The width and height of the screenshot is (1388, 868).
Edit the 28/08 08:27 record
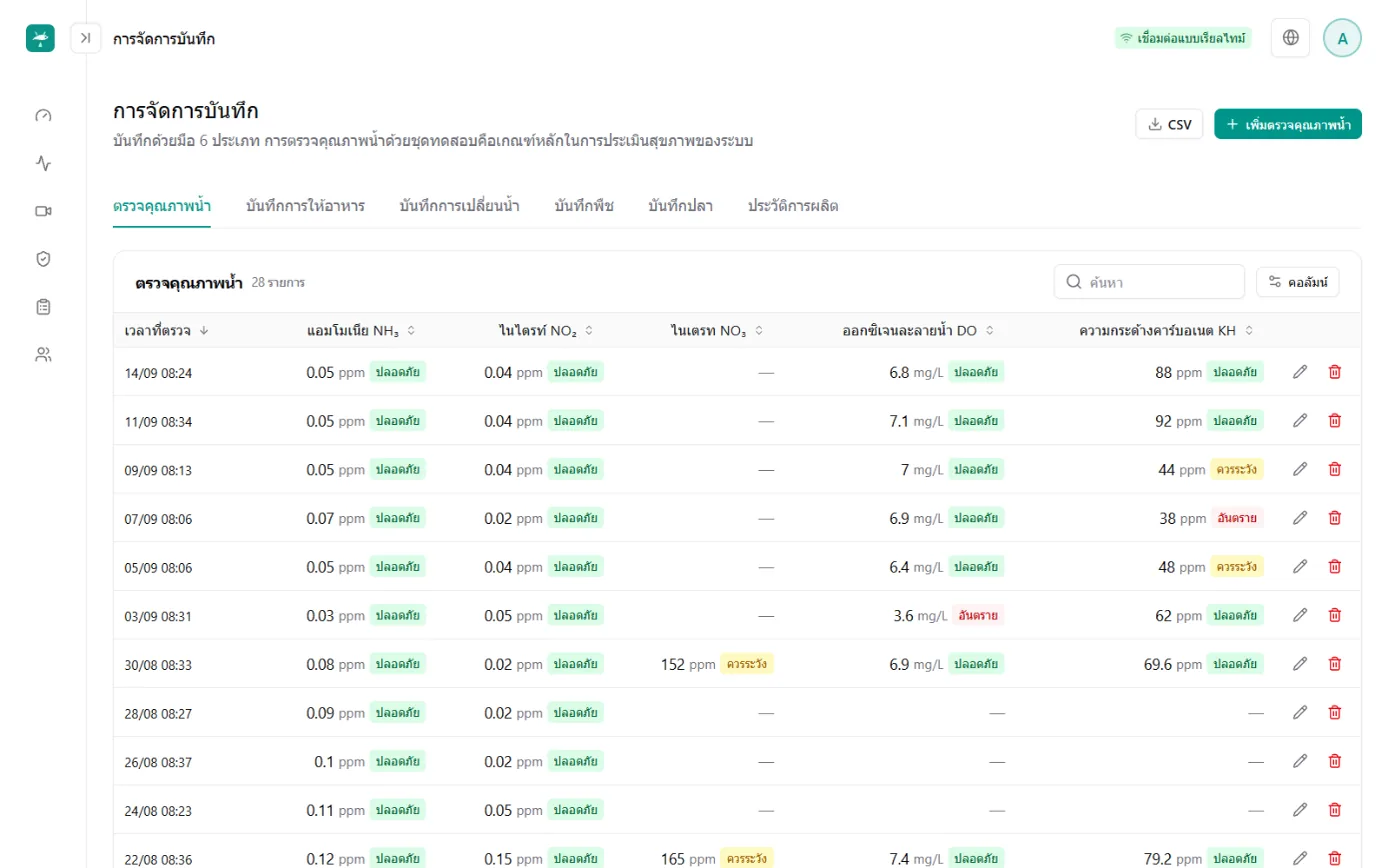point(1300,712)
